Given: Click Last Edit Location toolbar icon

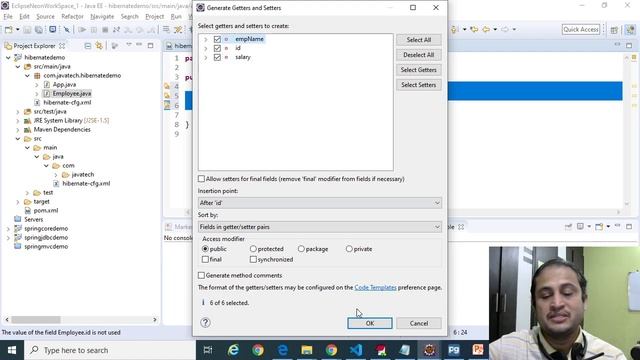Looking at the screenshot, I should [x=474, y=29].
